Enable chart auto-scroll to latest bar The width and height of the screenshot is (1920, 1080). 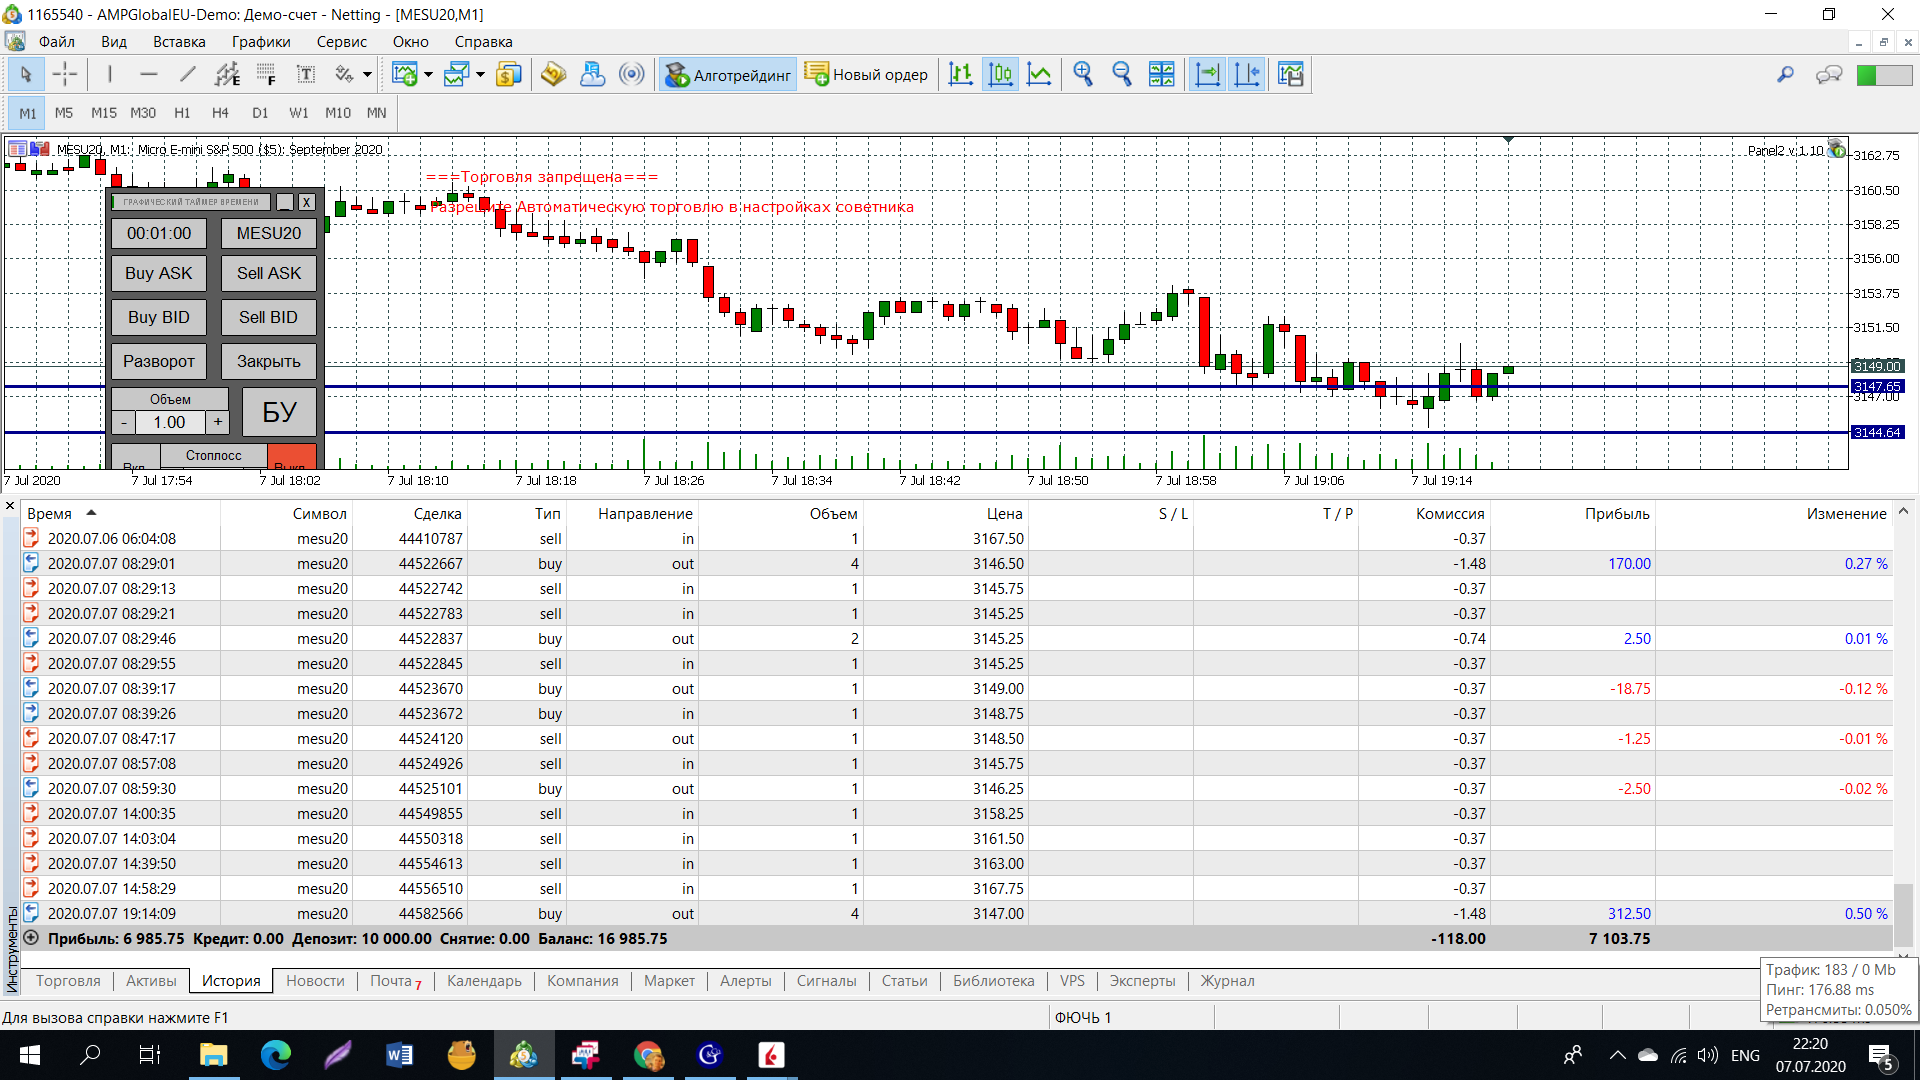1208,74
